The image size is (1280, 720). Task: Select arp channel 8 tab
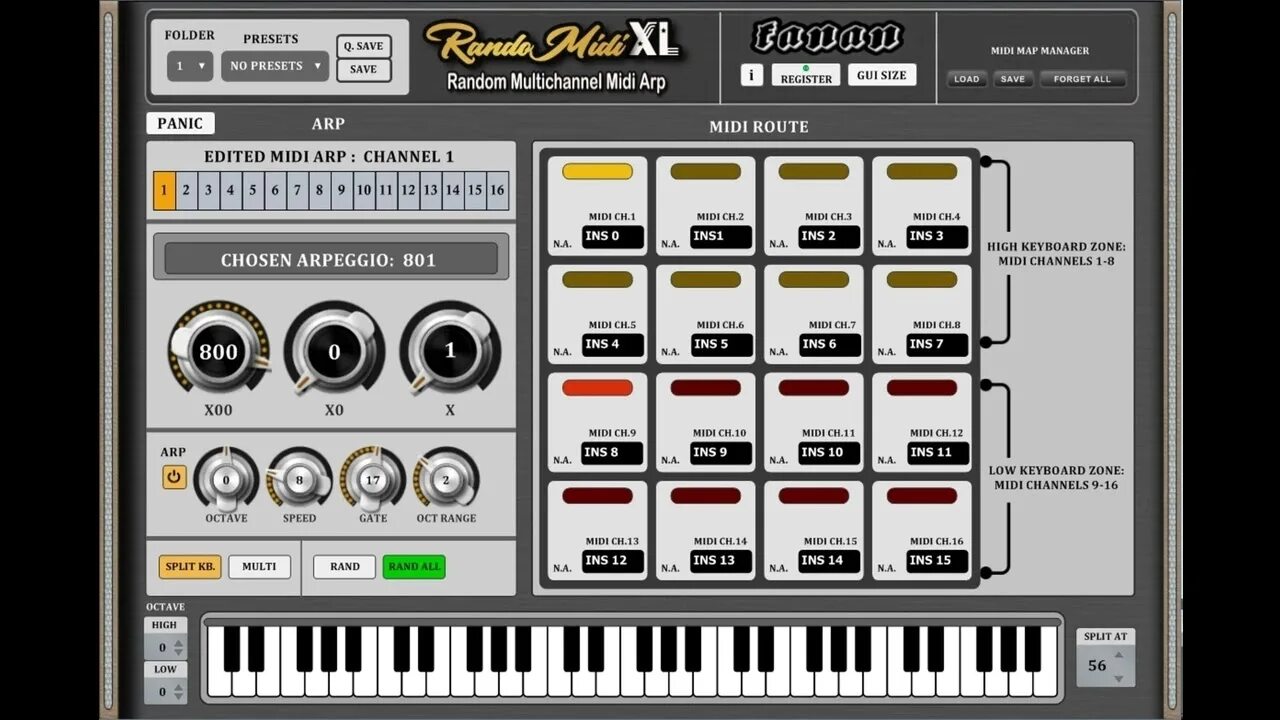(319, 190)
